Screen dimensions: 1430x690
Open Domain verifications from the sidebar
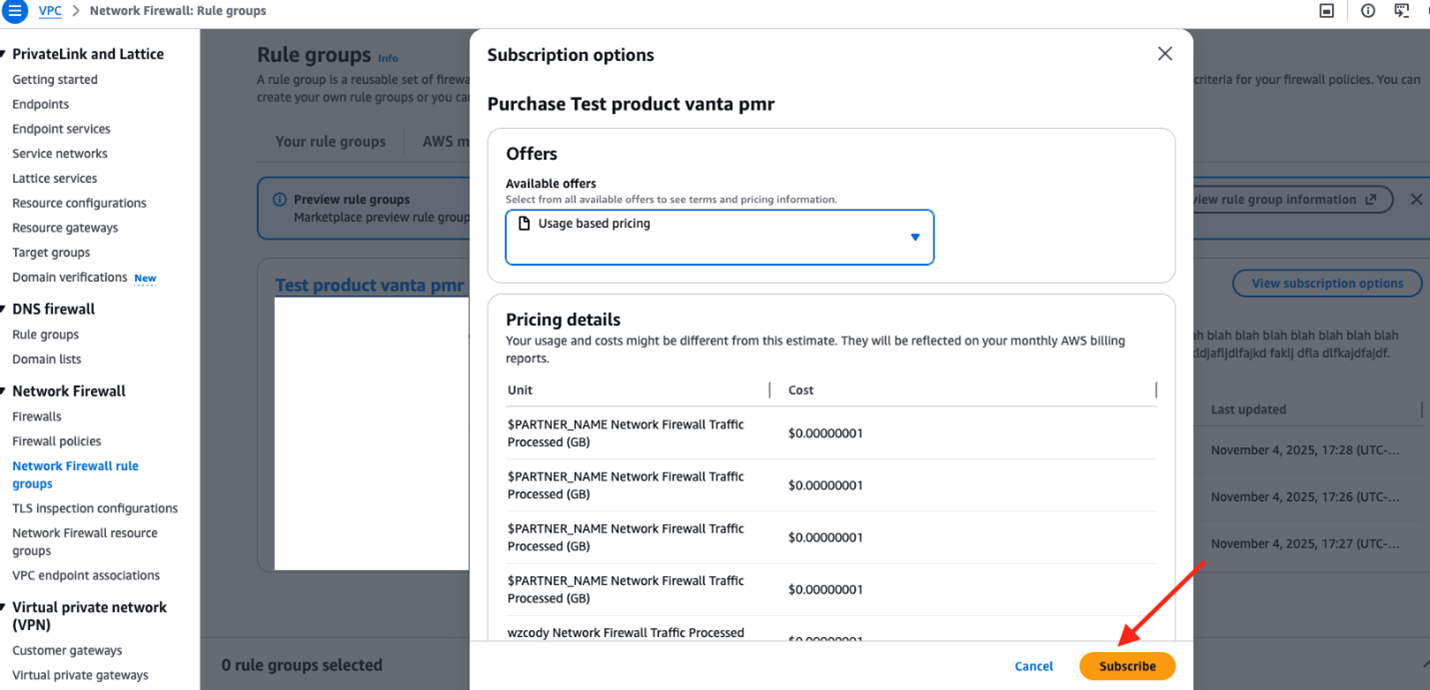[x=69, y=277]
